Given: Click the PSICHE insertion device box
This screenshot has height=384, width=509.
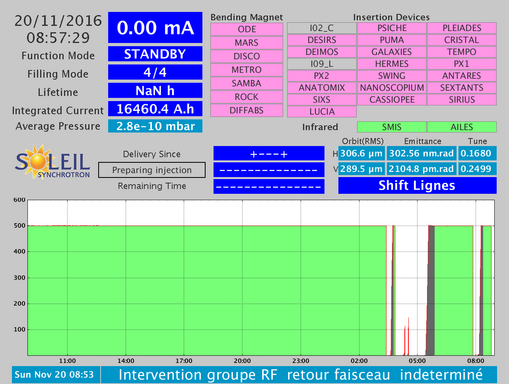Looking at the screenshot, I should pos(392,28).
